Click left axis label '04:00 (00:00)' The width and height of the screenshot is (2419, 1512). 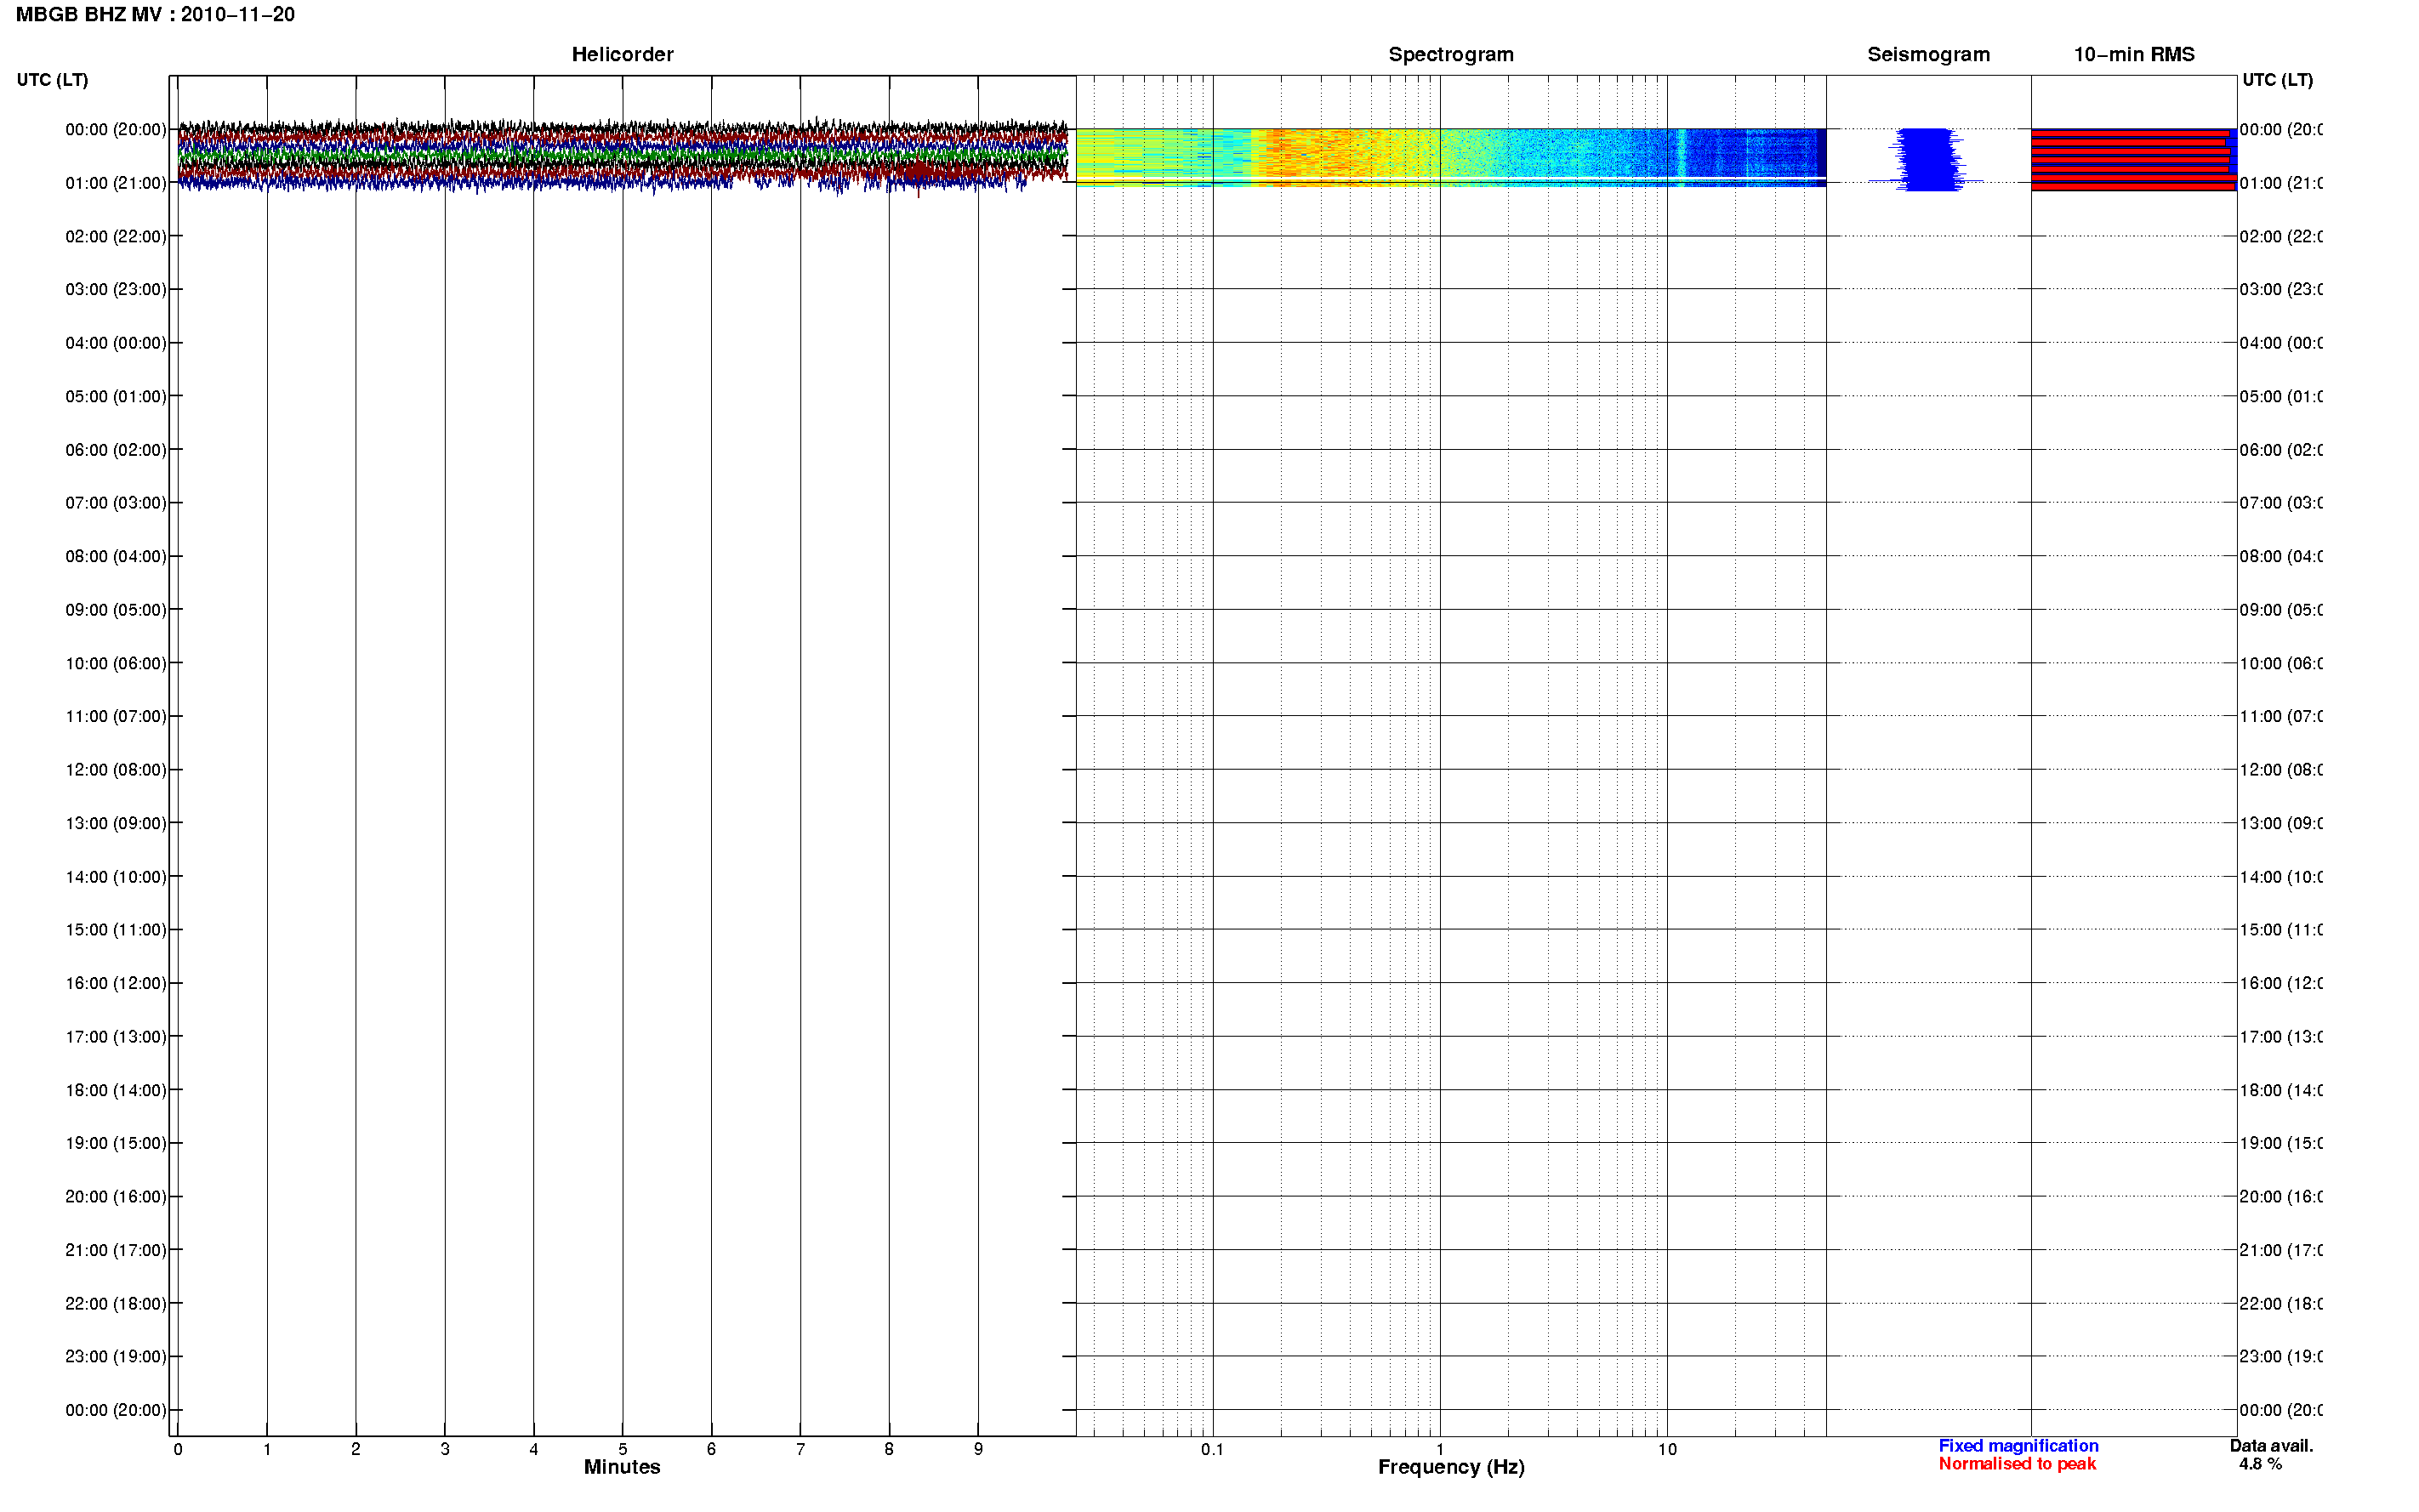[x=116, y=343]
